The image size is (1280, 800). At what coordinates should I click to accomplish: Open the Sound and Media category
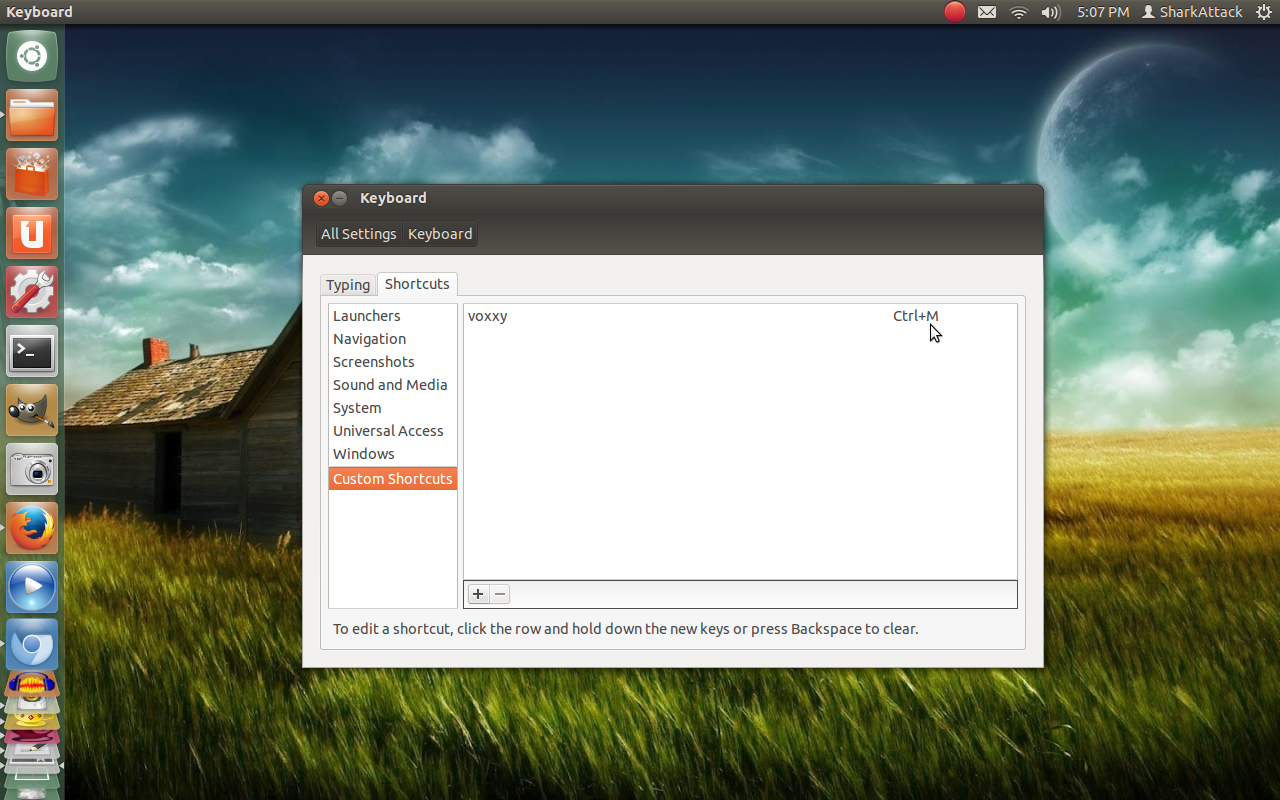click(393, 385)
